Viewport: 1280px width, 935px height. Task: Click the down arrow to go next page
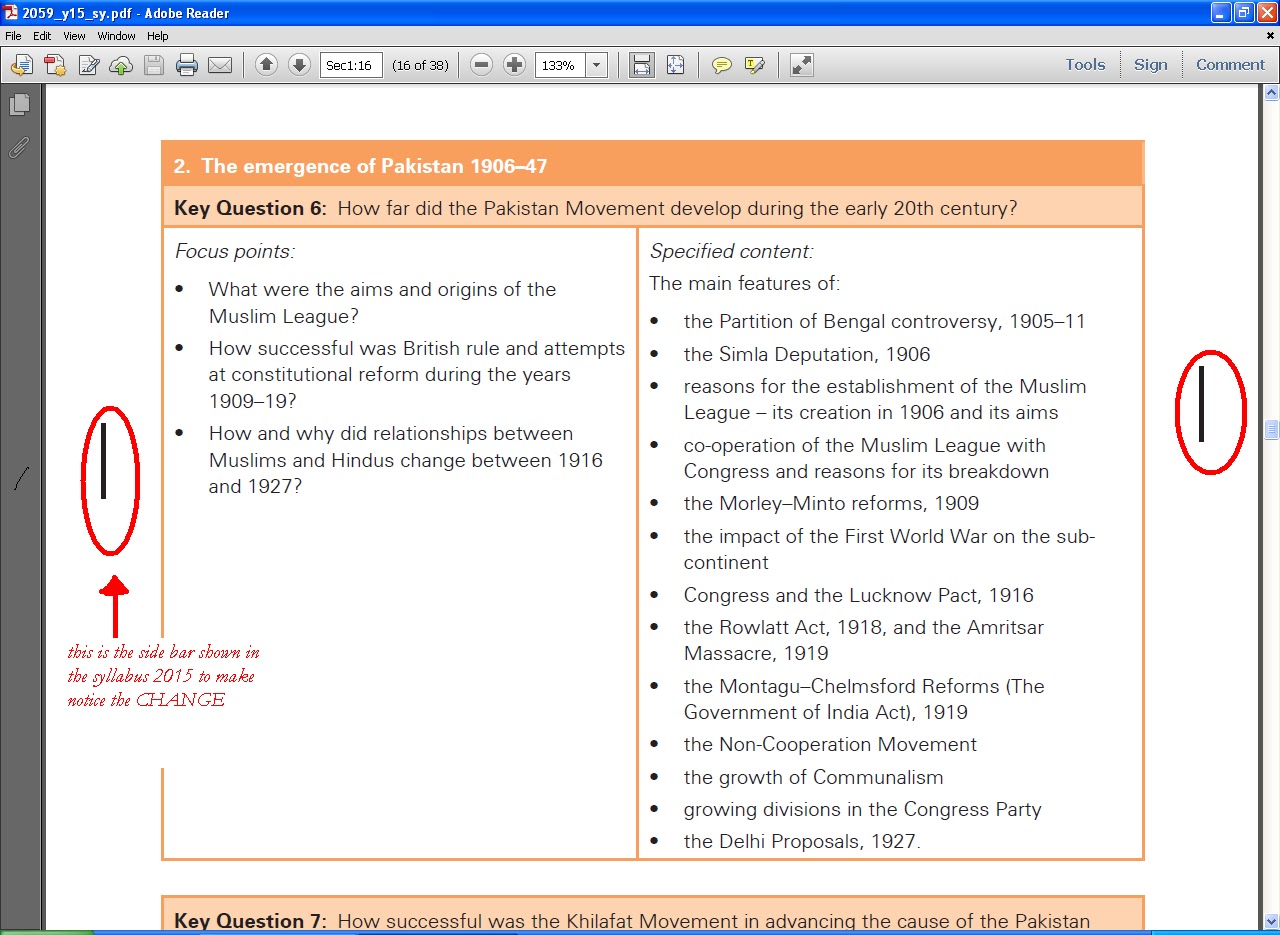(x=299, y=64)
